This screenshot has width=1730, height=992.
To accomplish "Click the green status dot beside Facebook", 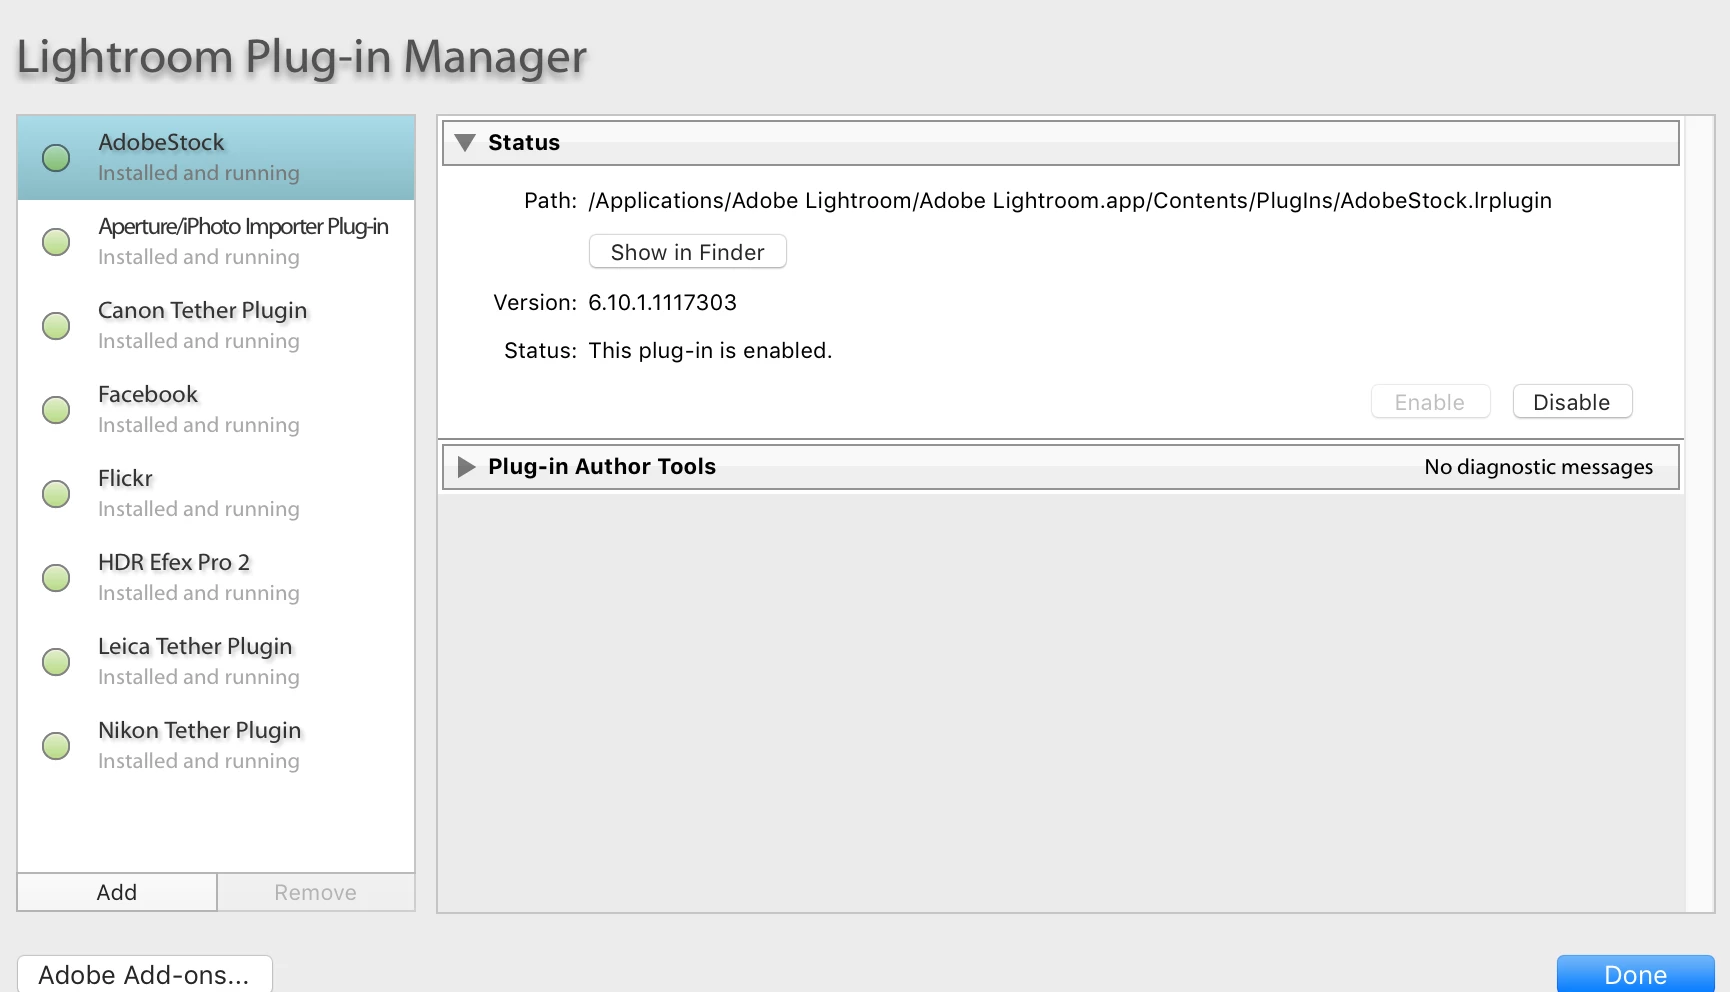I will (x=56, y=410).
